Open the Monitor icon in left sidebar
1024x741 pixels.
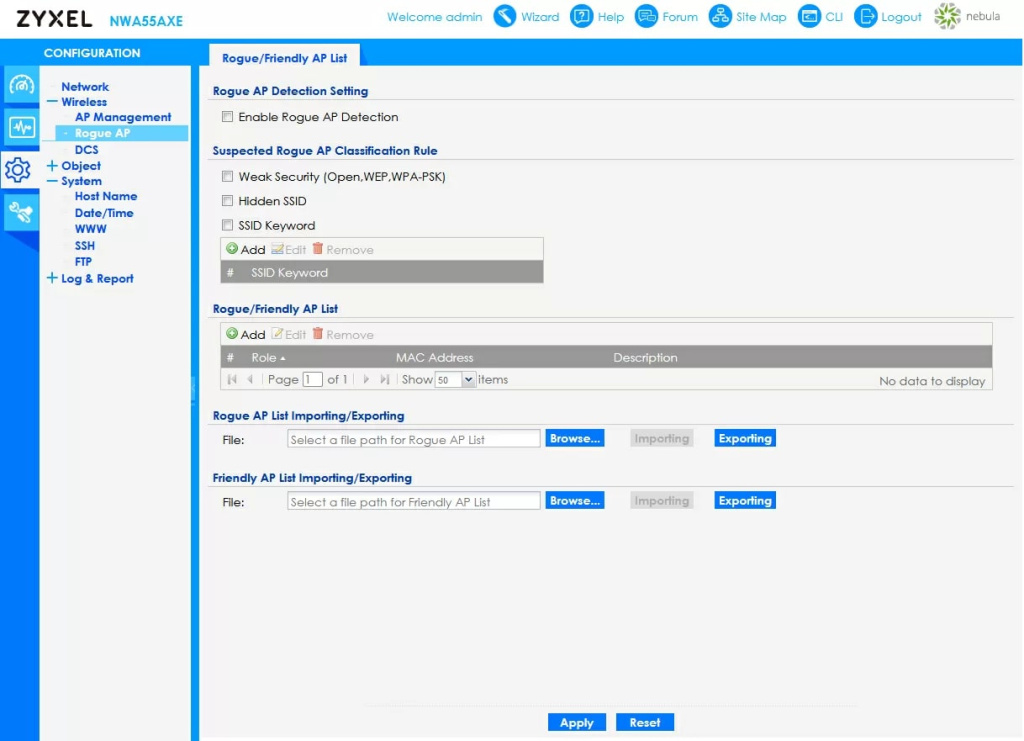pos(21,128)
